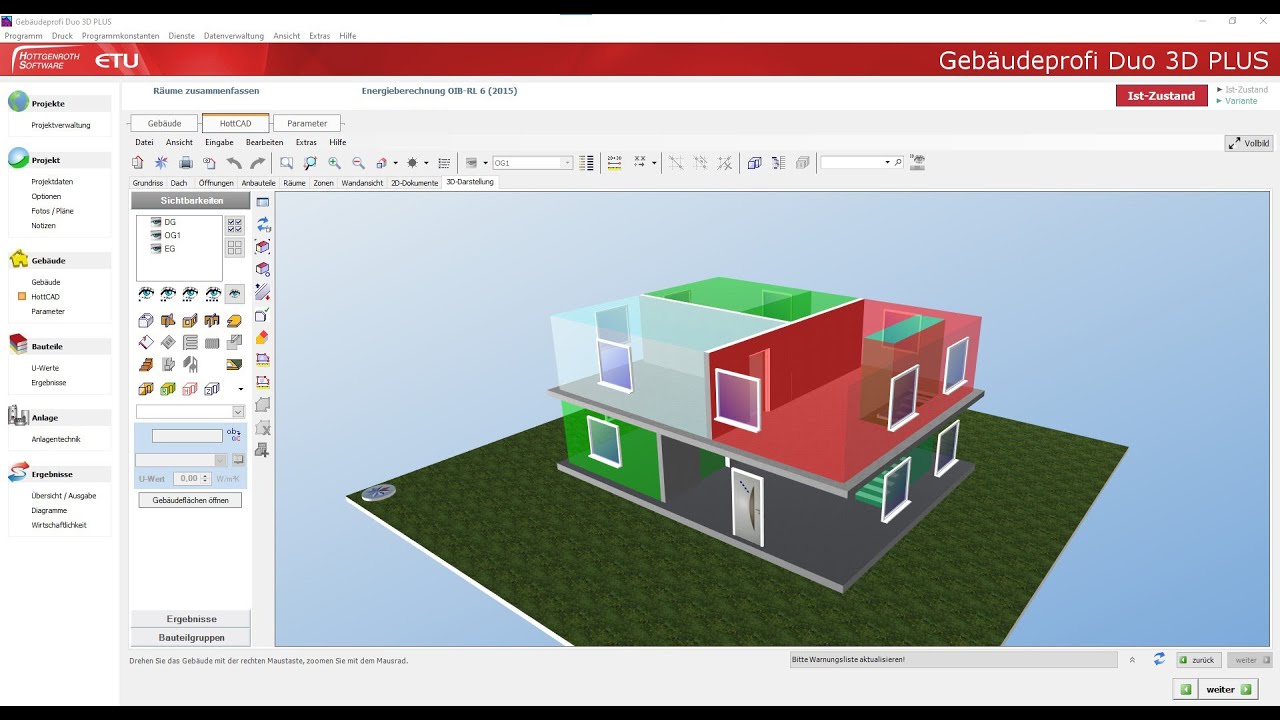Toggle the second eye visibility preset

[168, 293]
